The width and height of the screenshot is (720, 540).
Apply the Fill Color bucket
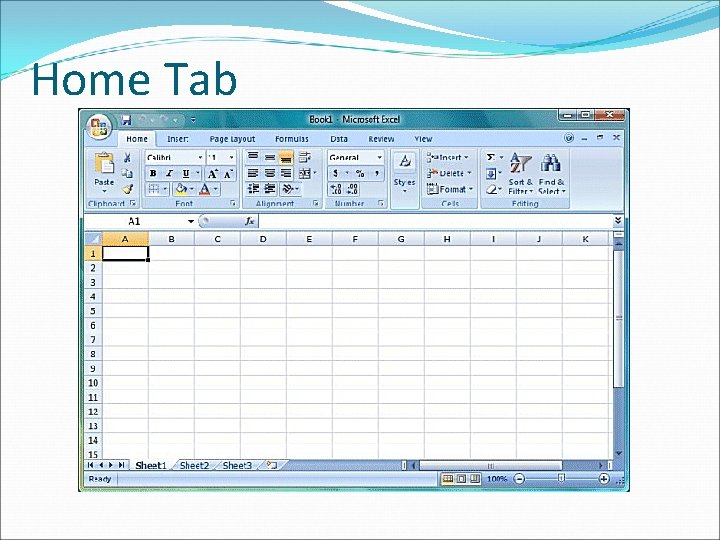click(181, 189)
